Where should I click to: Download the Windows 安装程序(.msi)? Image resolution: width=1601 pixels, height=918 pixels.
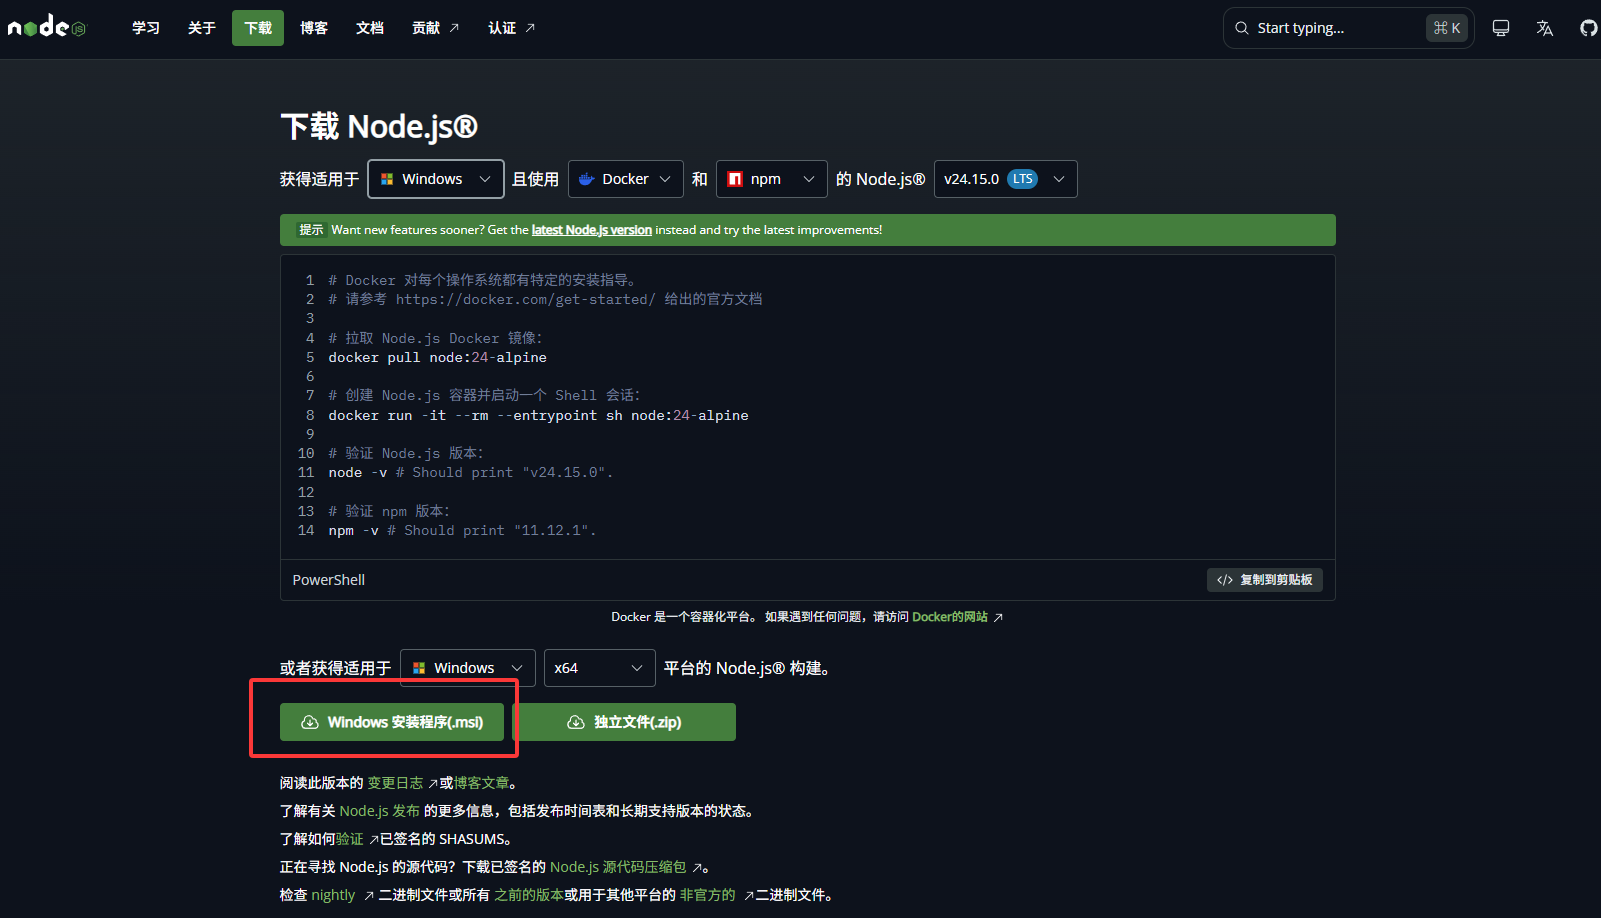tap(392, 722)
